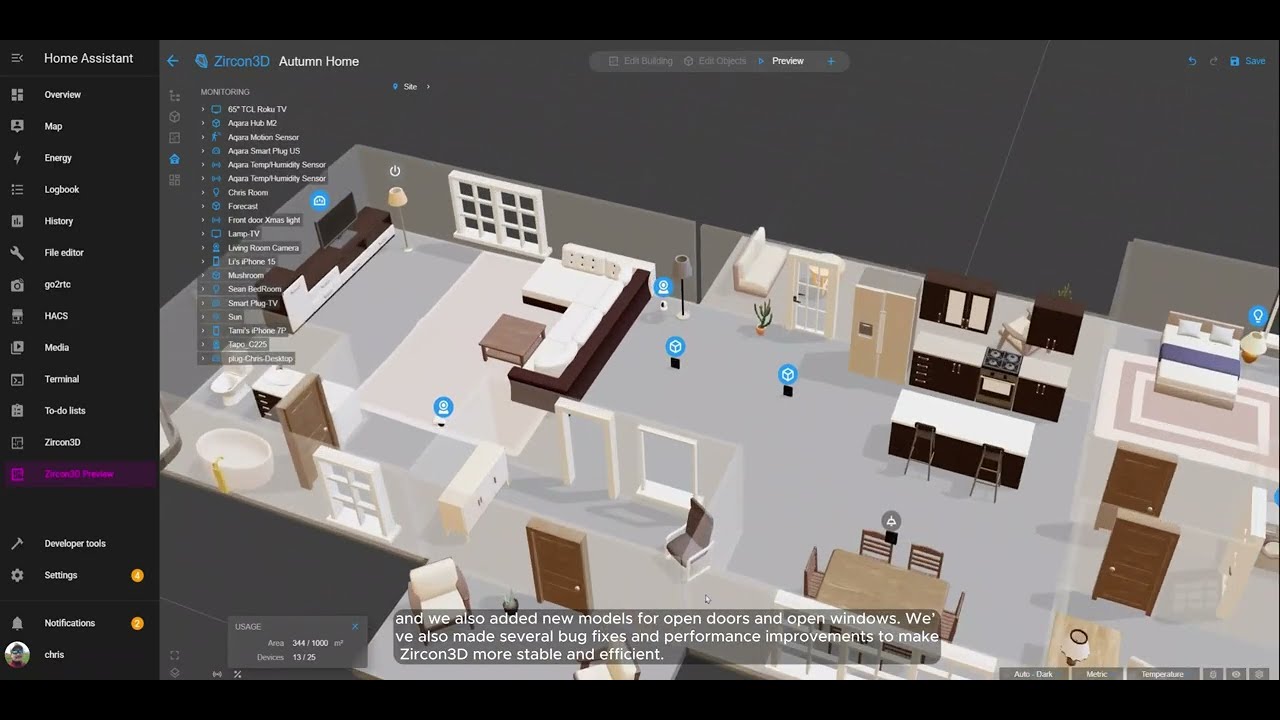This screenshot has height=720, width=1280.
Task: Go back with the blue arrow icon
Action: [x=172, y=61]
